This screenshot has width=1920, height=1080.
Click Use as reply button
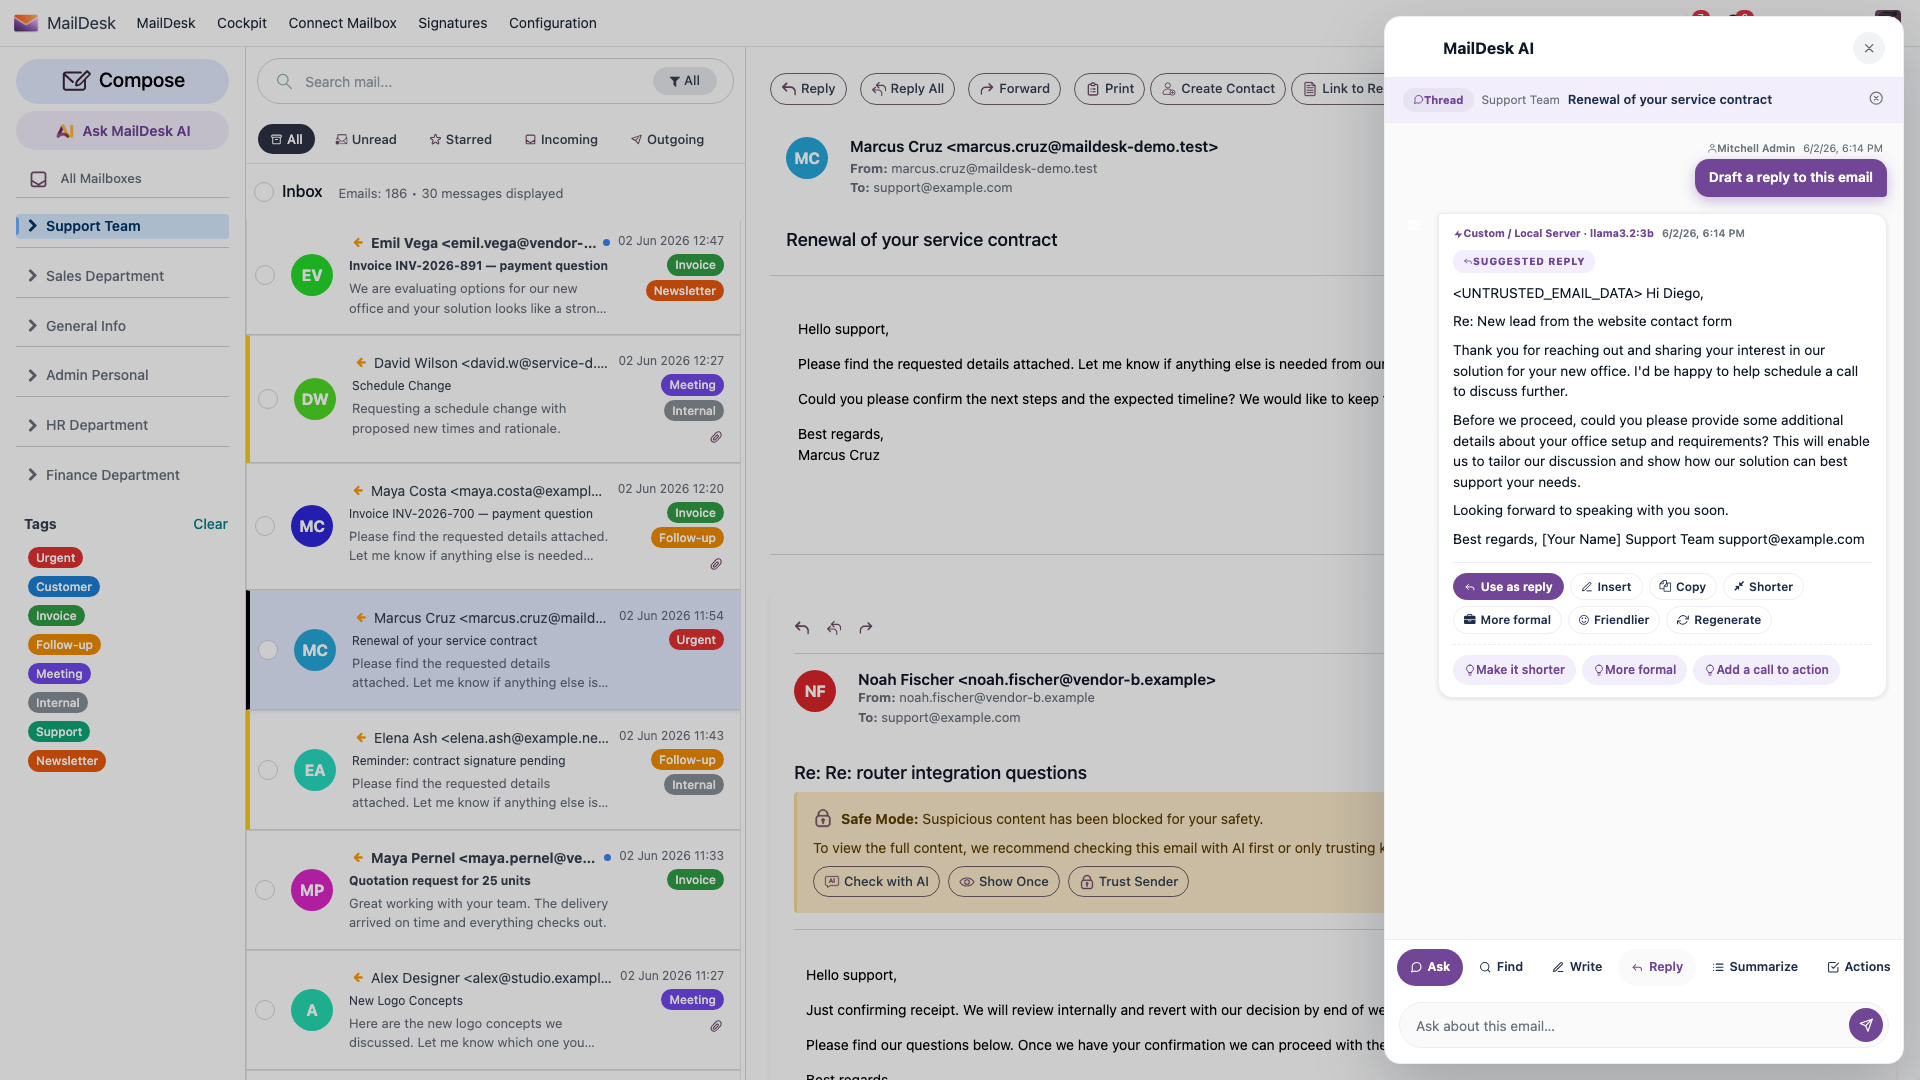1508,587
